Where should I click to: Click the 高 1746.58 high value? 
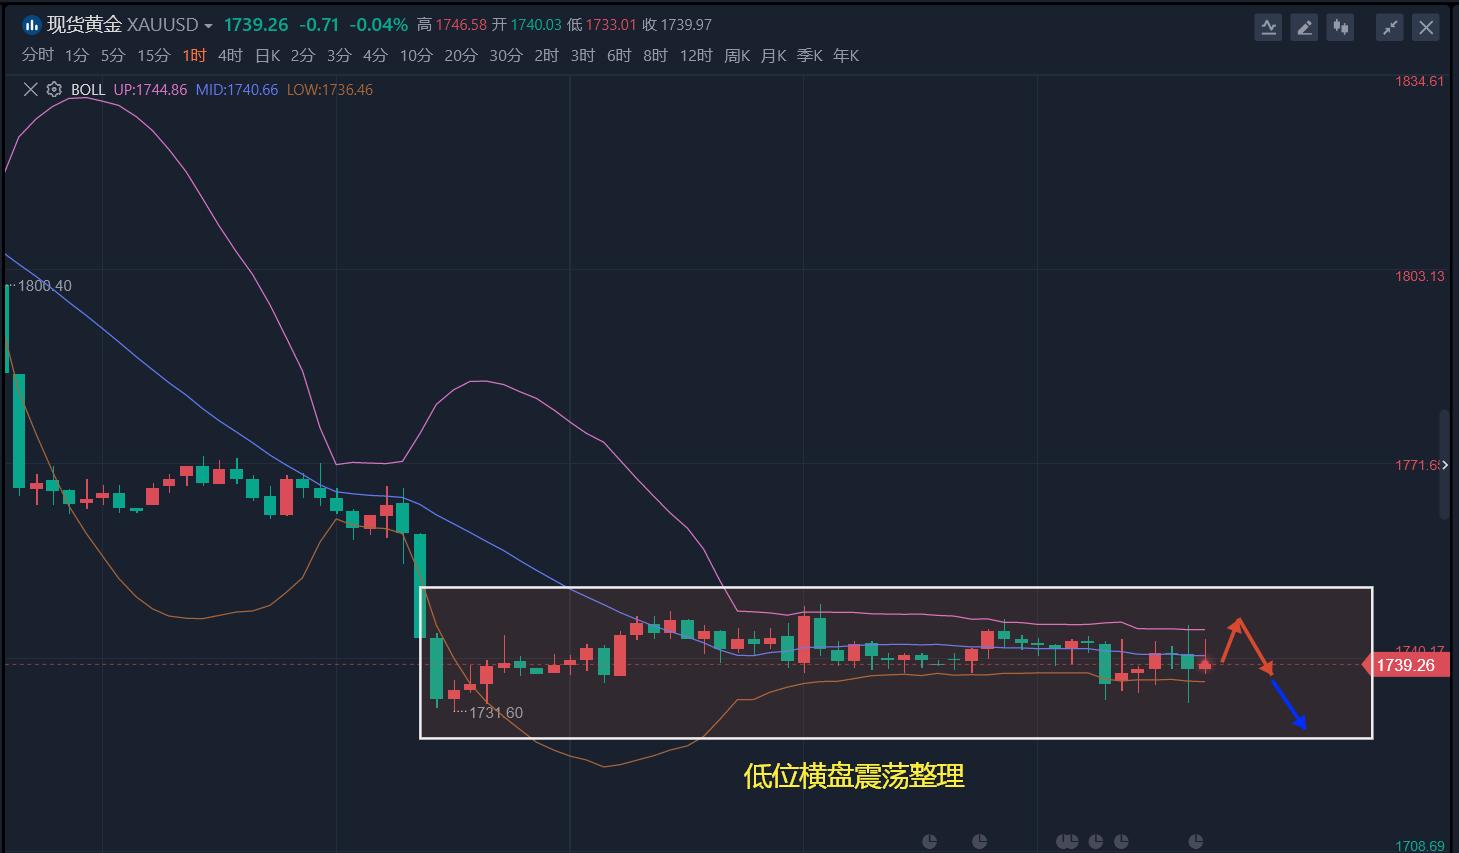(452, 25)
